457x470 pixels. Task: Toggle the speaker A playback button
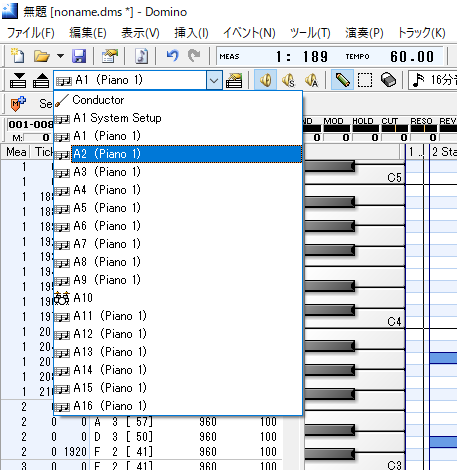(311, 80)
